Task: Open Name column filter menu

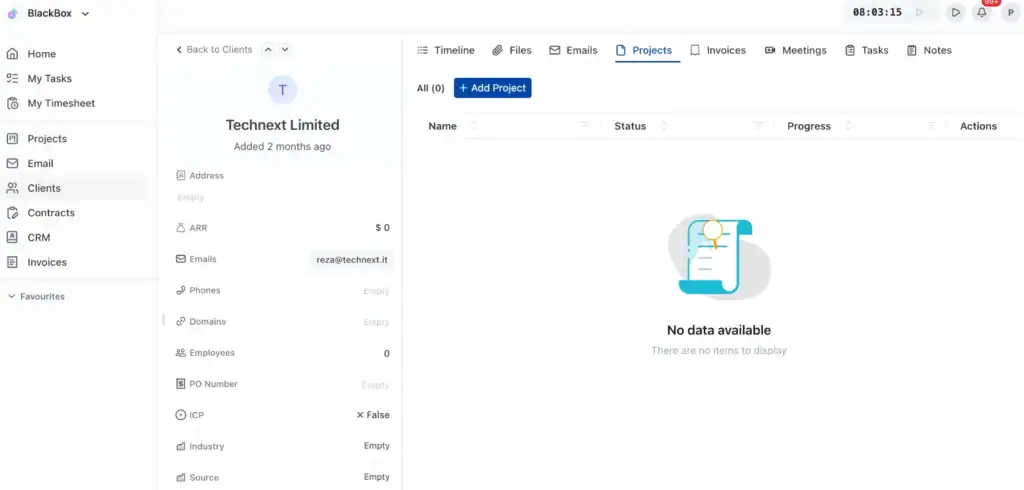Action: 585,125
